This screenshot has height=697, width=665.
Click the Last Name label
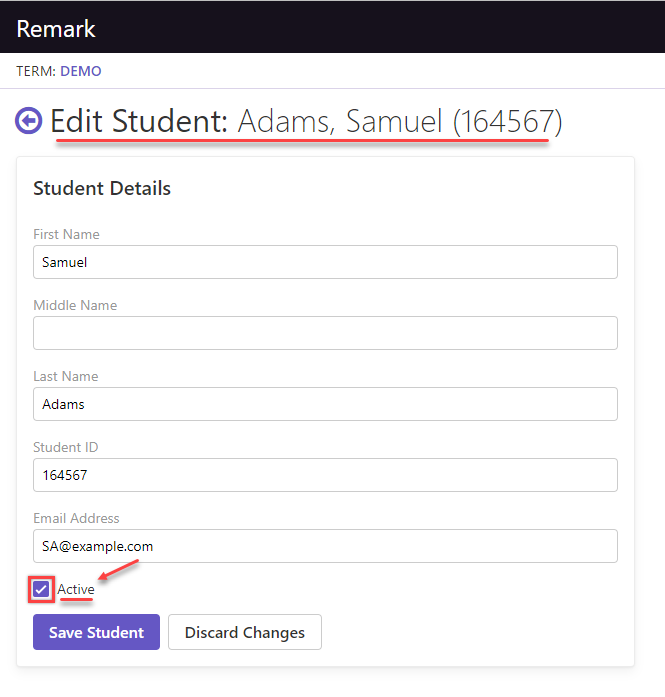(66, 377)
